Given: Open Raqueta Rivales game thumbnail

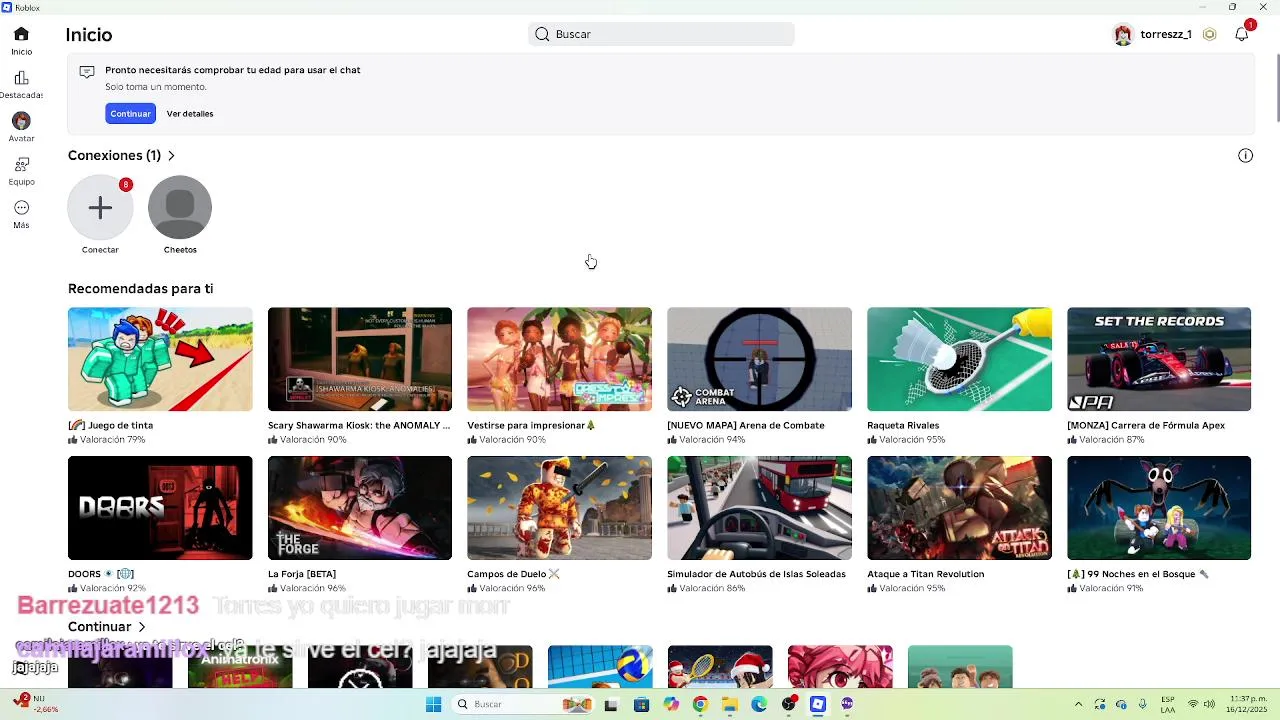Looking at the screenshot, I should (x=959, y=359).
